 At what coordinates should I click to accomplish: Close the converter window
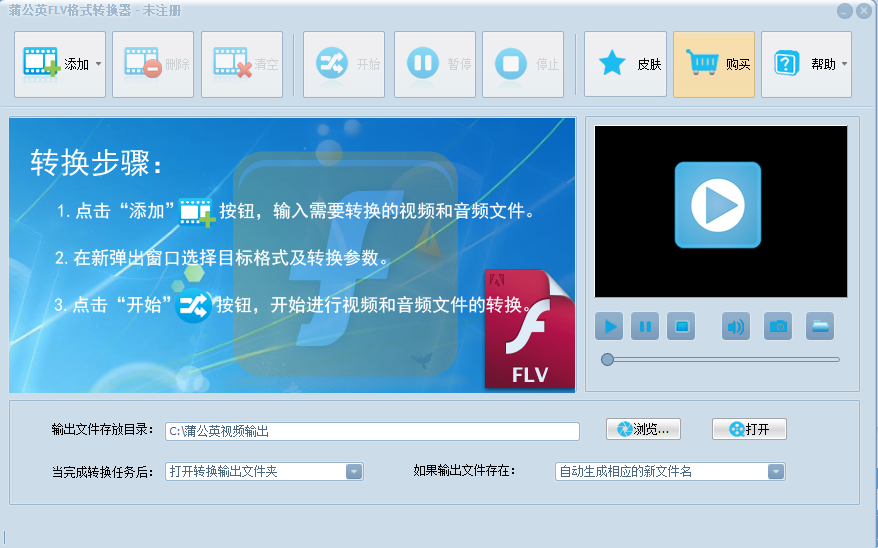(864, 11)
